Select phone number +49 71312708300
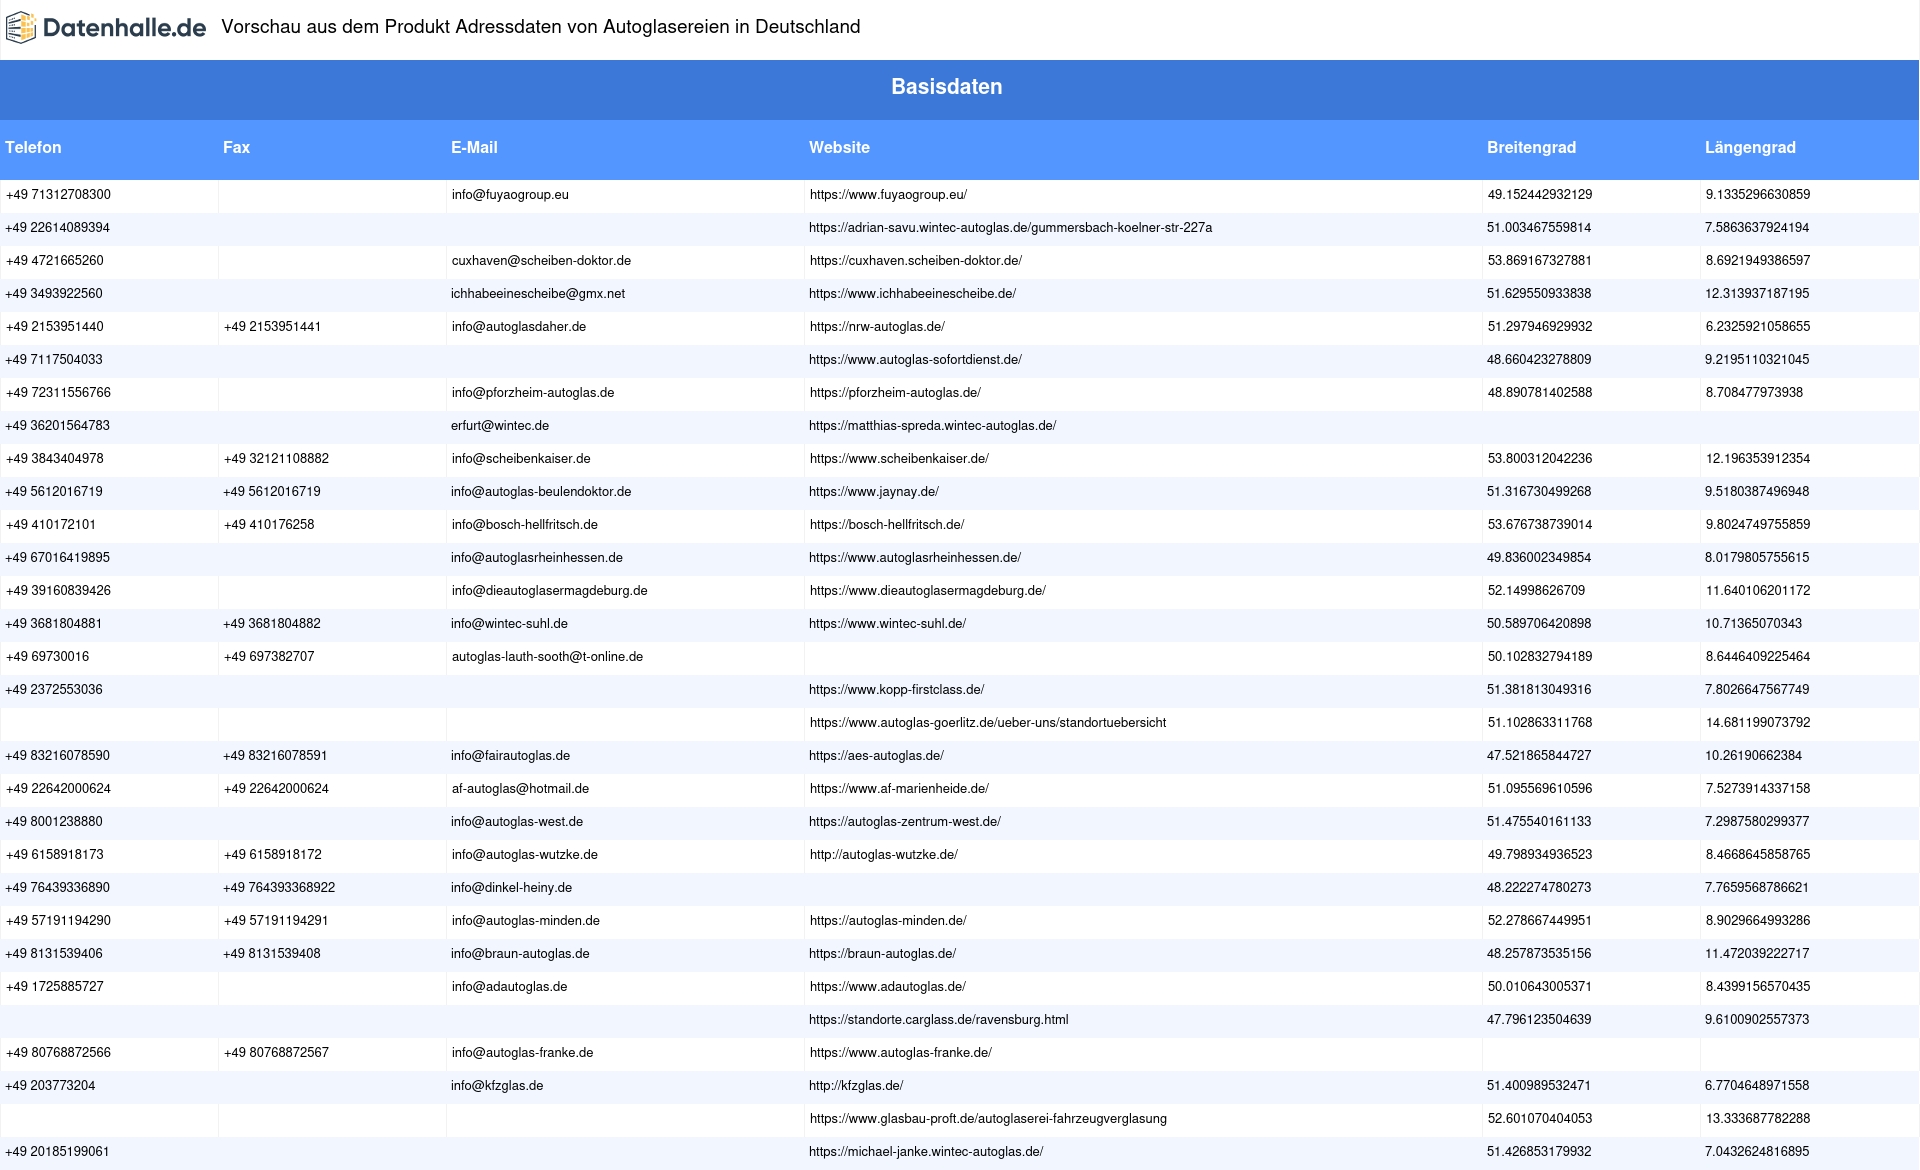 tap(58, 195)
